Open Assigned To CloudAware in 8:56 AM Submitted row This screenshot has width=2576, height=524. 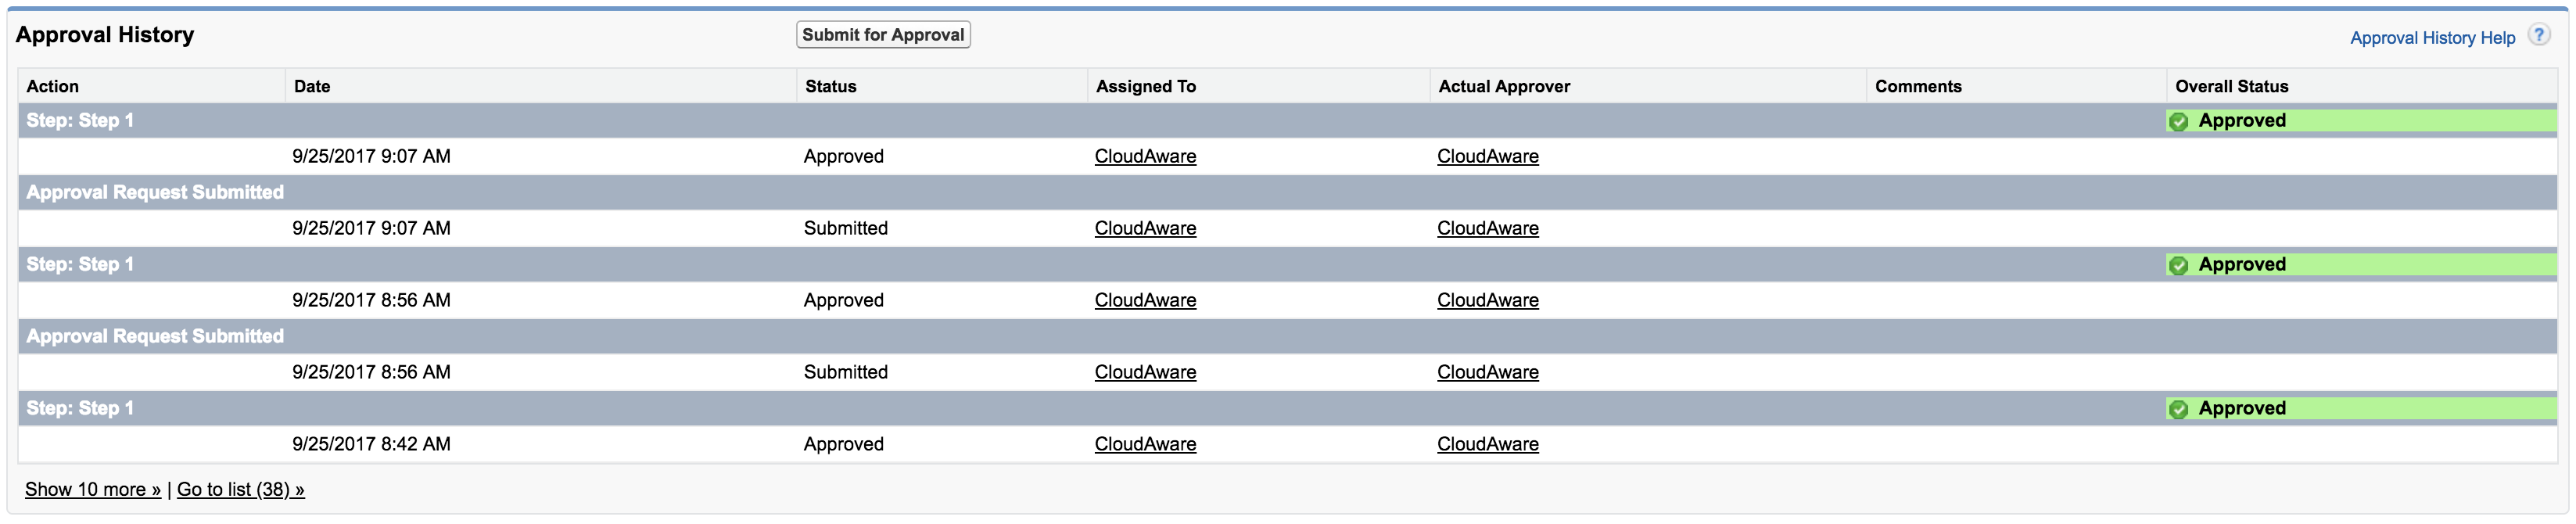1145,372
